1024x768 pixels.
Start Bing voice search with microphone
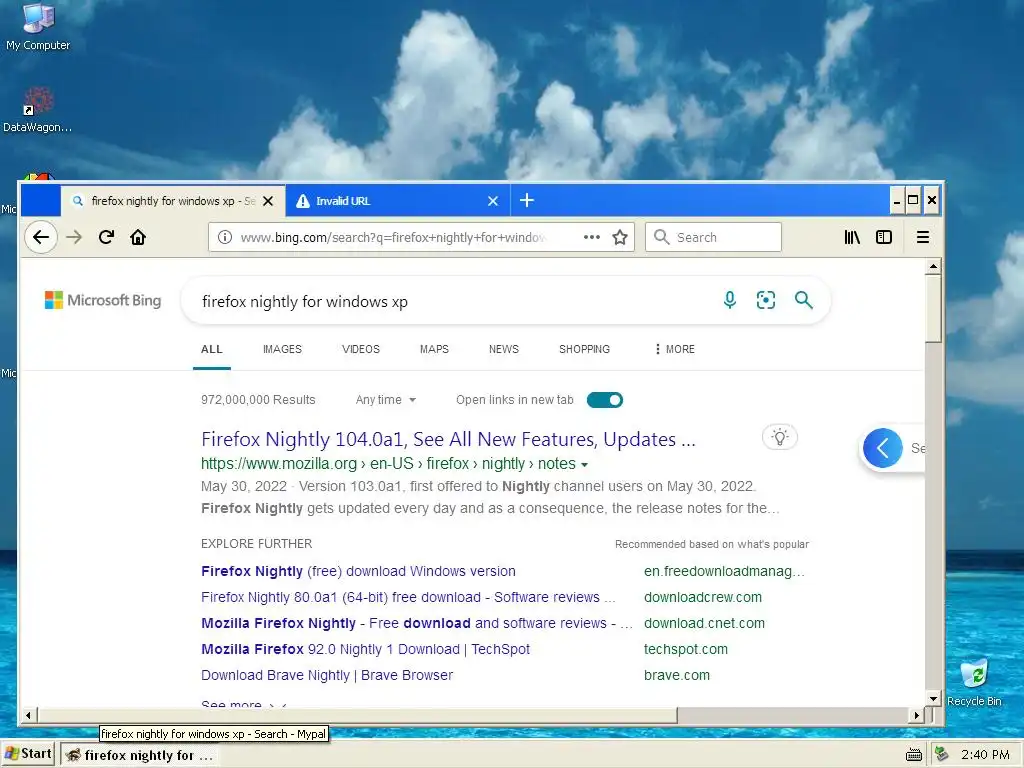[x=730, y=300]
